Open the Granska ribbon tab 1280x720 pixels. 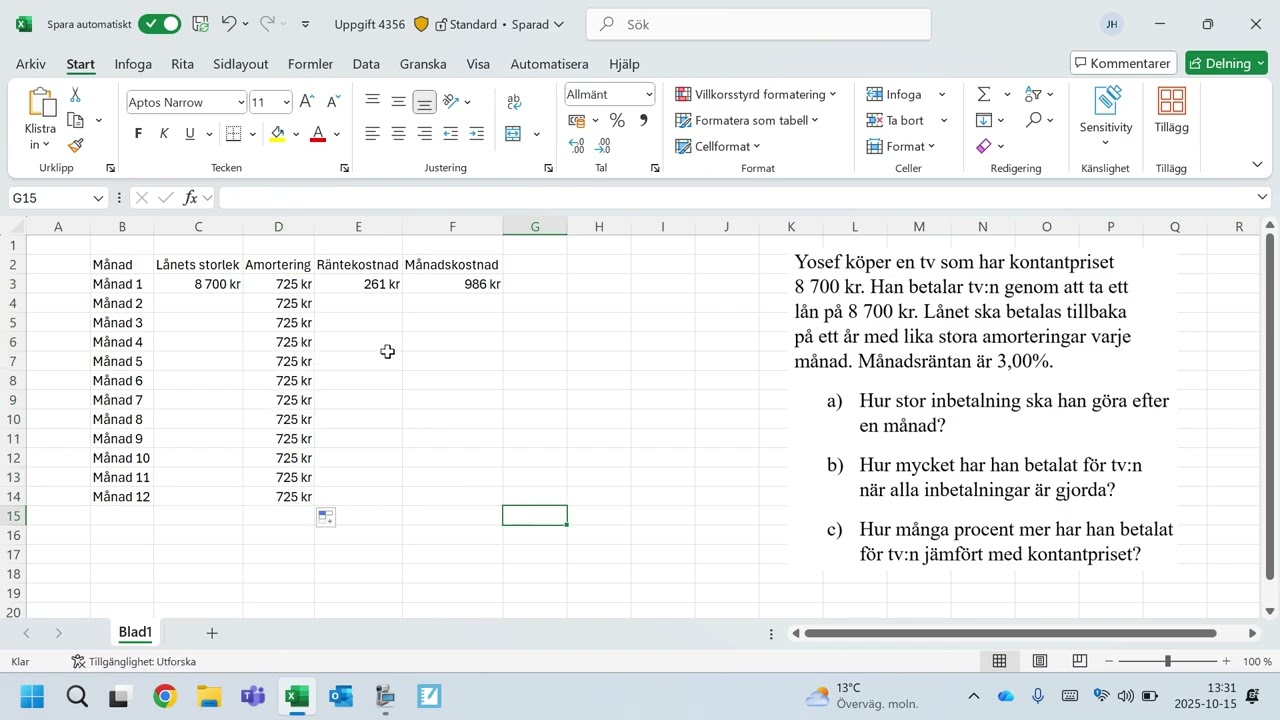coord(423,64)
